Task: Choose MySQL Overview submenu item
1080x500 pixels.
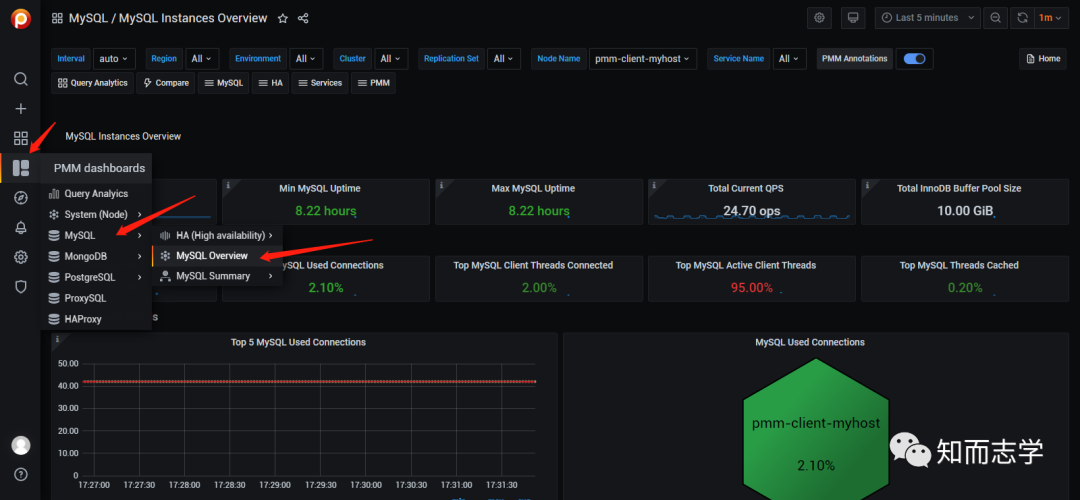Action: tap(217, 256)
